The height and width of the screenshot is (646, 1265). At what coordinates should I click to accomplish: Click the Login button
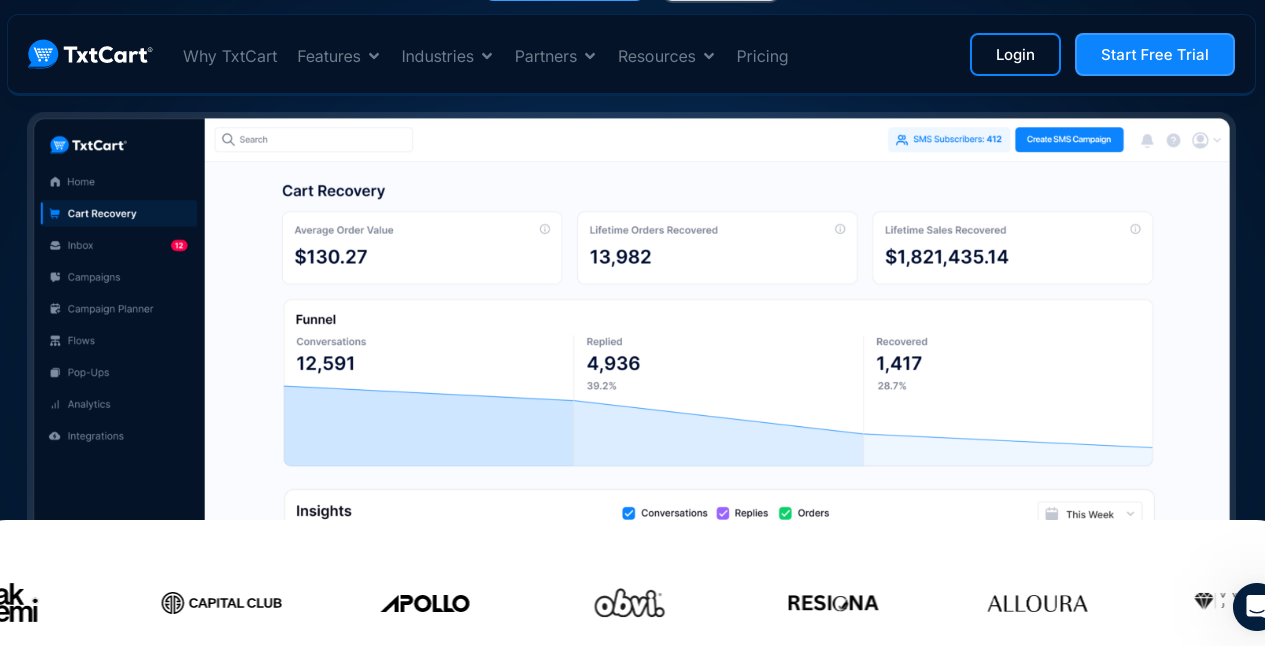pyautogui.click(x=1015, y=55)
